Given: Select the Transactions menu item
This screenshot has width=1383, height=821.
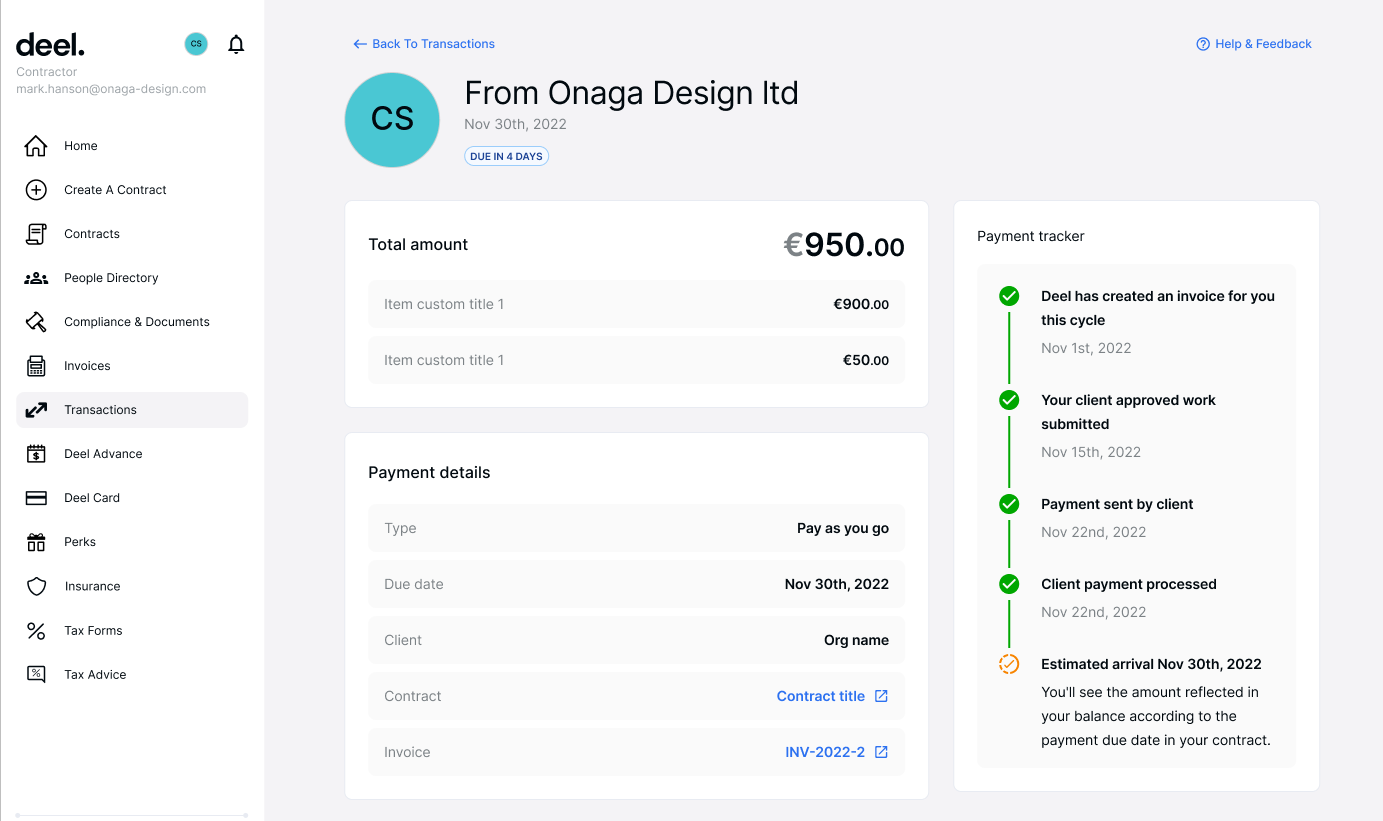Looking at the screenshot, I should coord(132,410).
